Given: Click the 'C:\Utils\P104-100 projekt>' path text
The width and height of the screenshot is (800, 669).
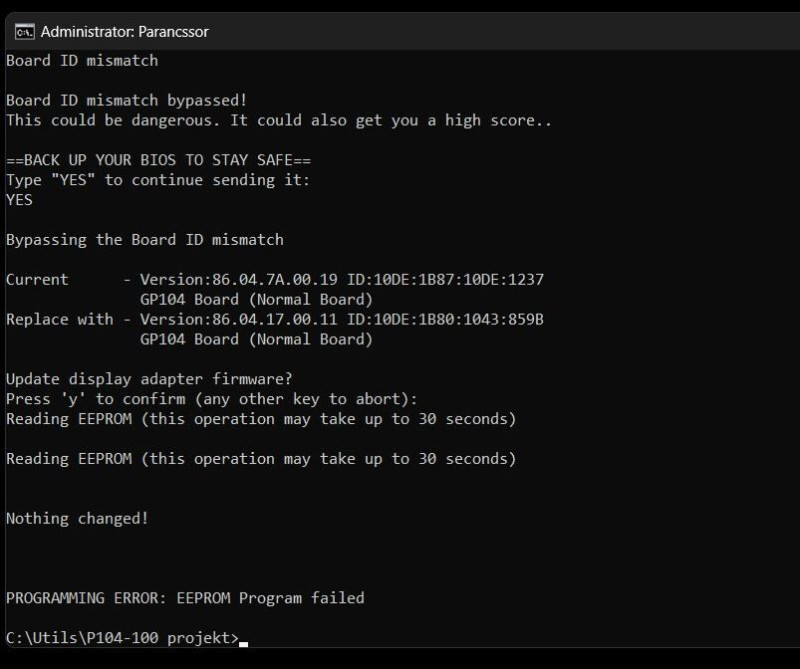Looking at the screenshot, I should coord(122,638).
